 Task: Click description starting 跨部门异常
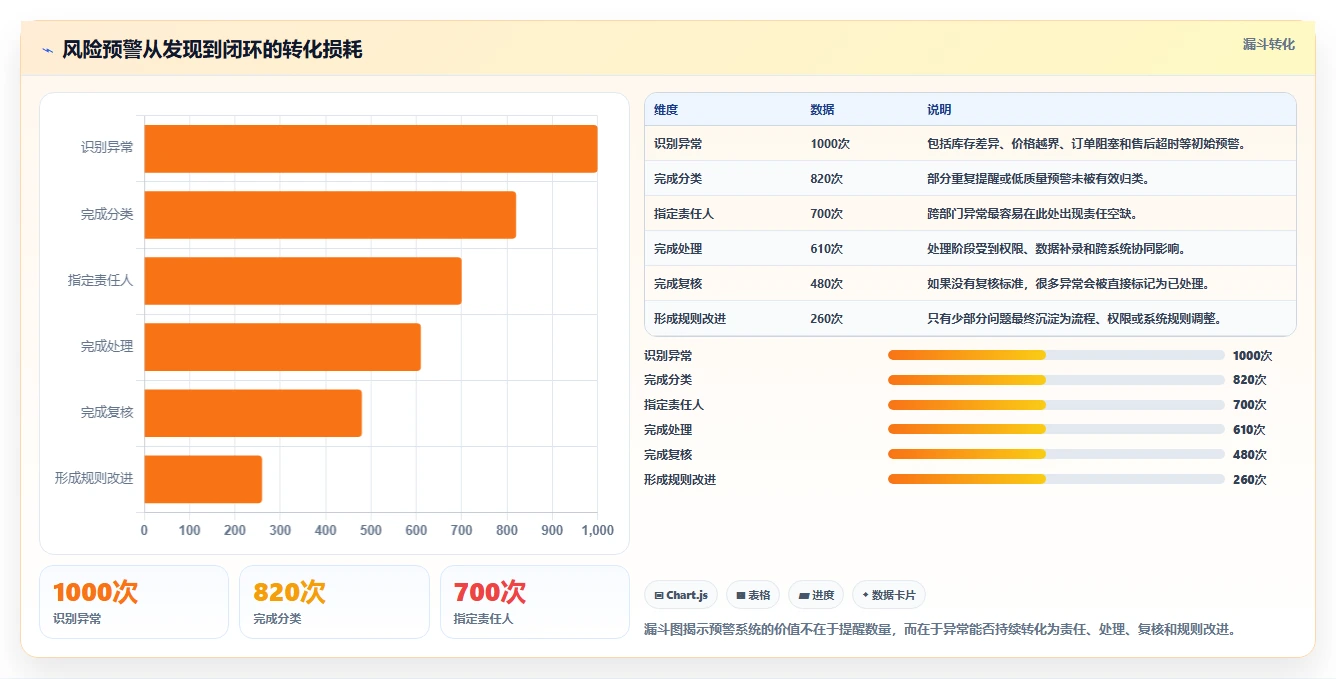pos(1032,214)
